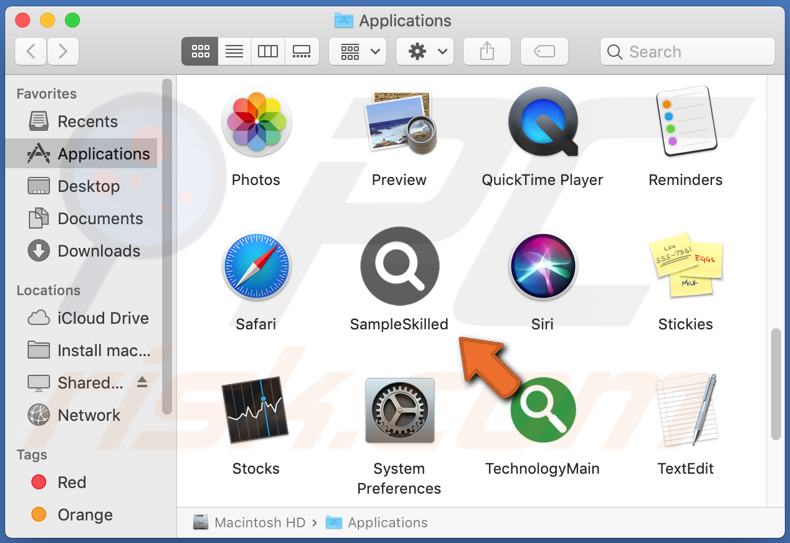Click the sidebar scrollbar
Screen dimensions: 790x543
[167, 247]
